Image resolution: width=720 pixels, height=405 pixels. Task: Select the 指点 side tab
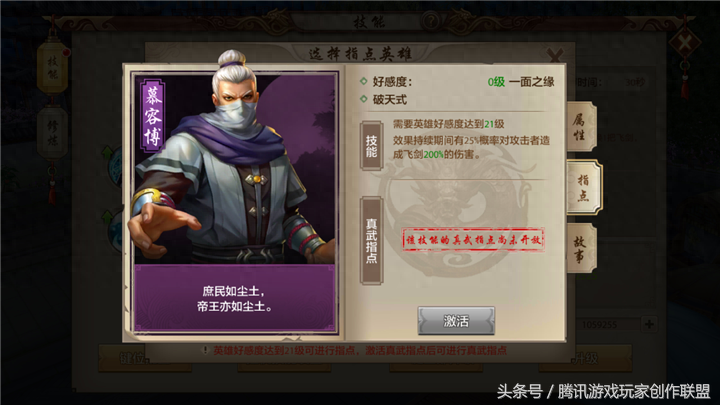click(x=584, y=187)
